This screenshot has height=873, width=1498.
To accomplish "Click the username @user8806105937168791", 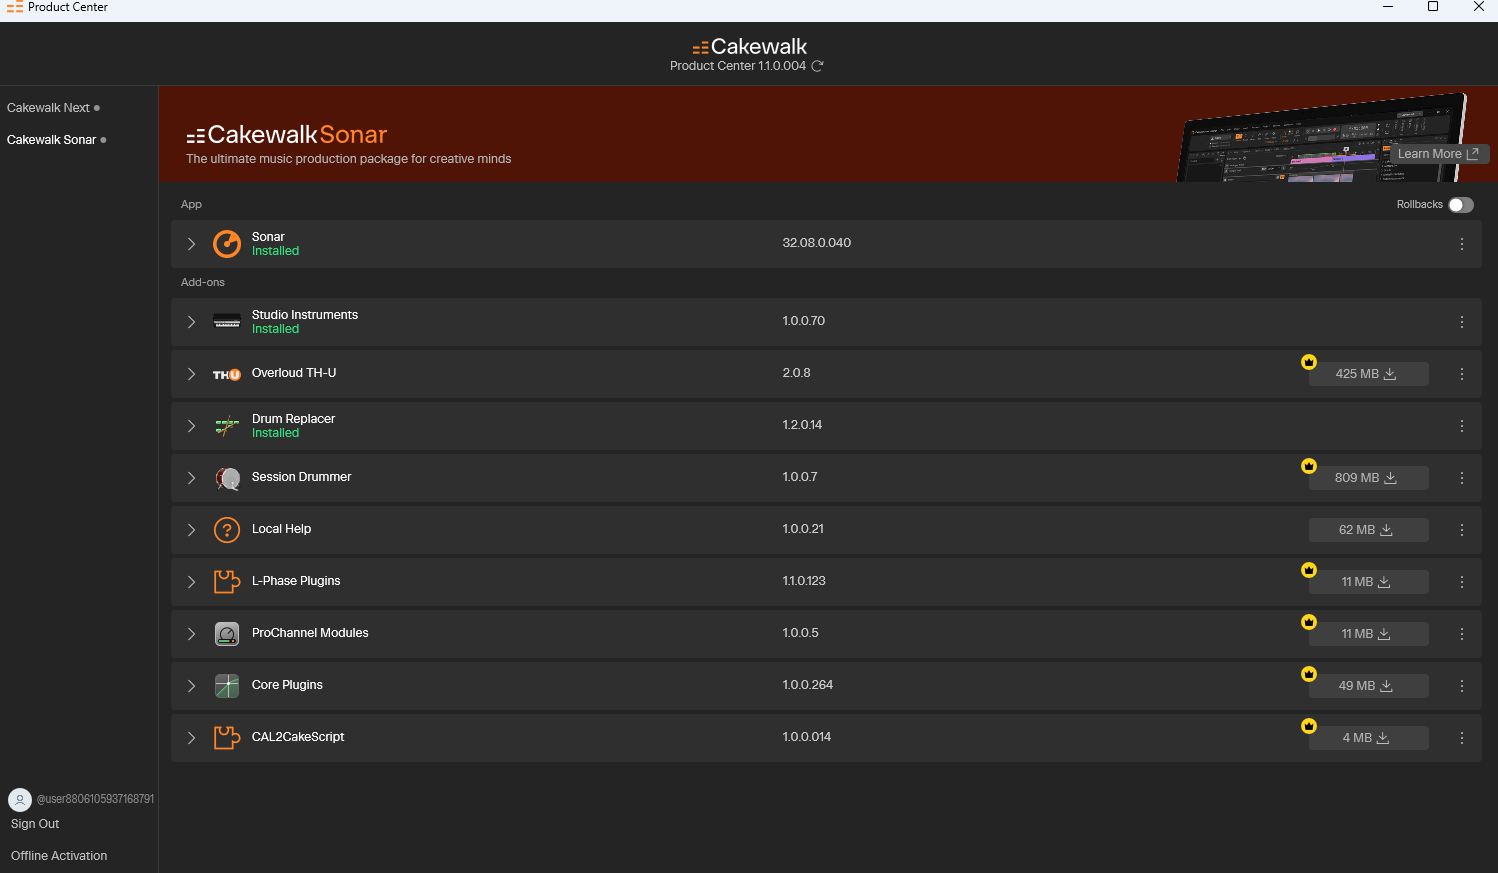I will click(x=95, y=799).
